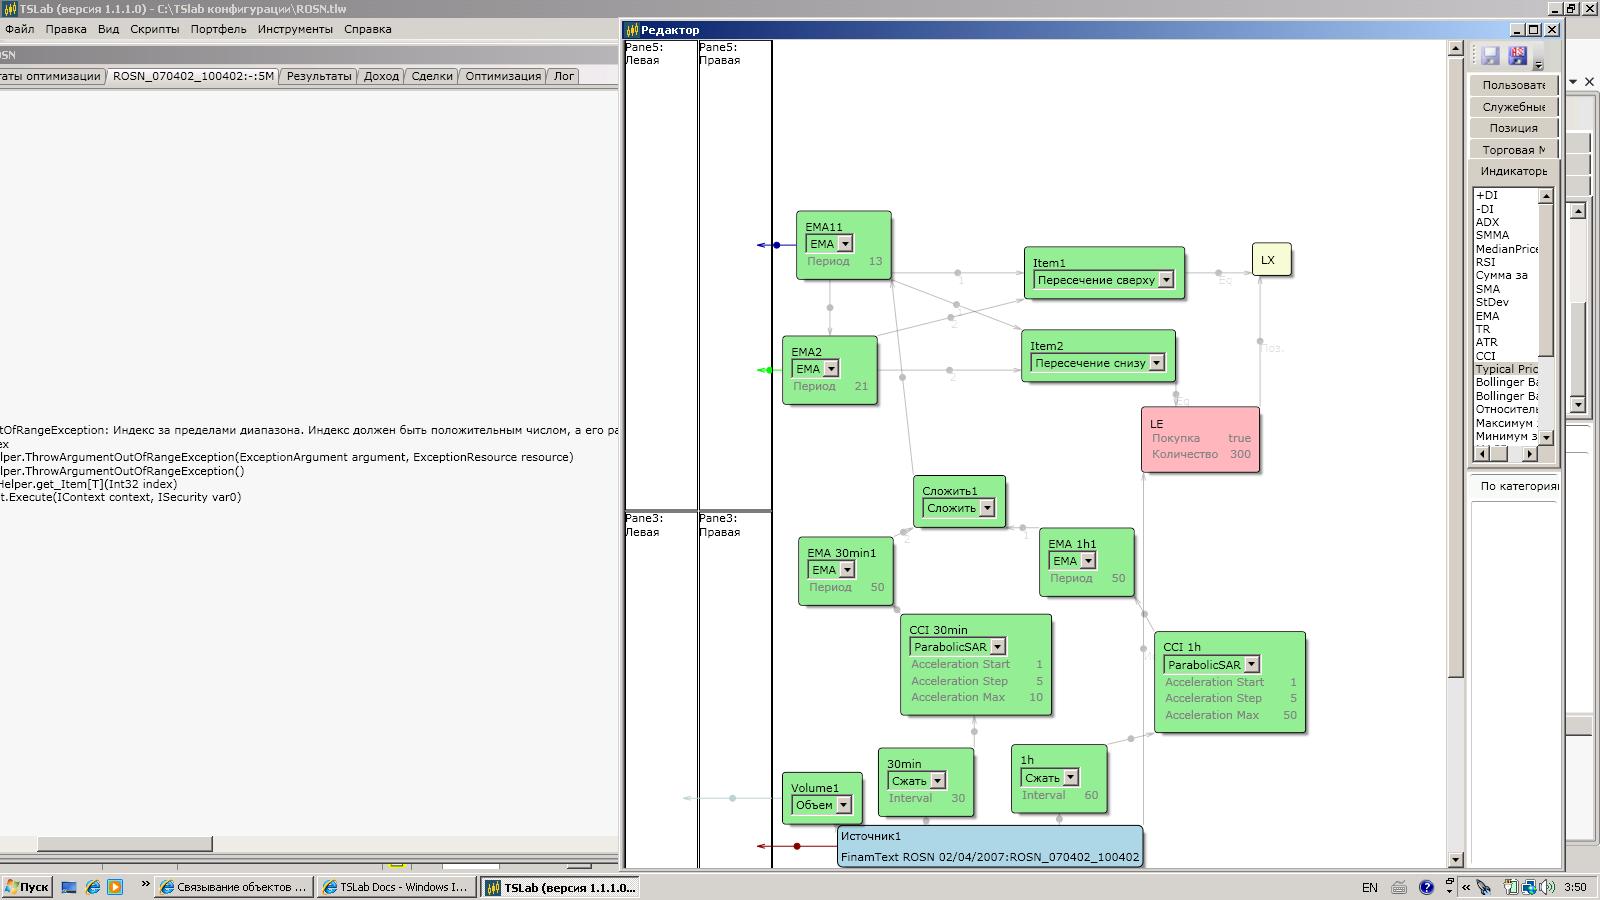Switch to the 'Оптимизация' tab
The width and height of the screenshot is (1600, 900).
(x=503, y=76)
